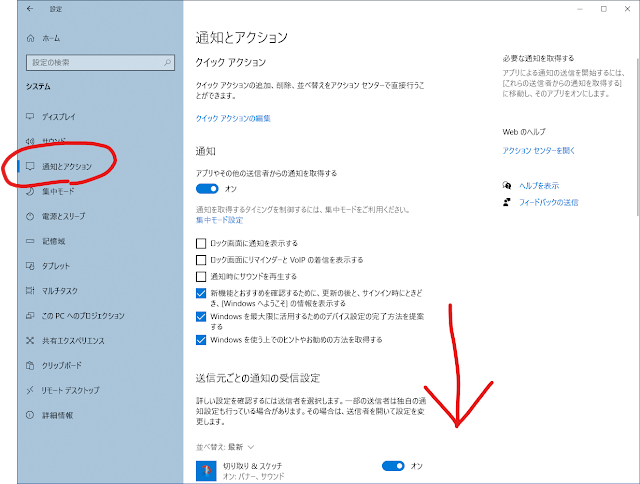Click the 切り取り＆スケッチ app icon
640x484 pixels.
pyautogui.click(x=206, y=471)
